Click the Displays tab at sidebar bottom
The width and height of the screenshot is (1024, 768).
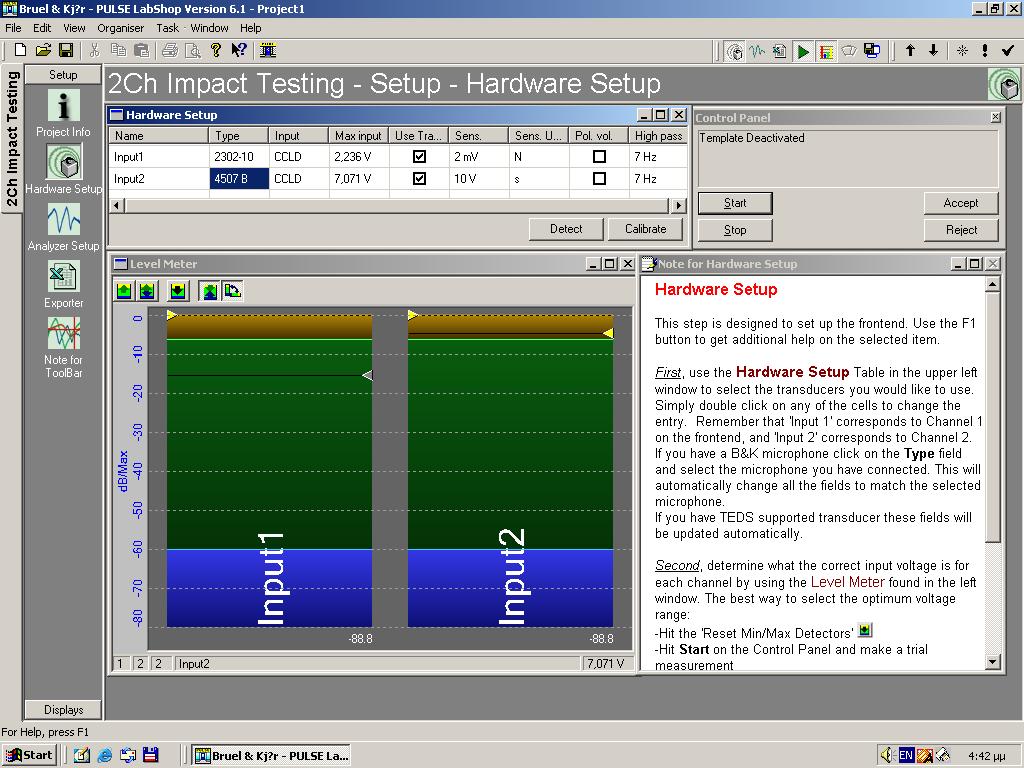pyautogui.click(x=63, y=709)
